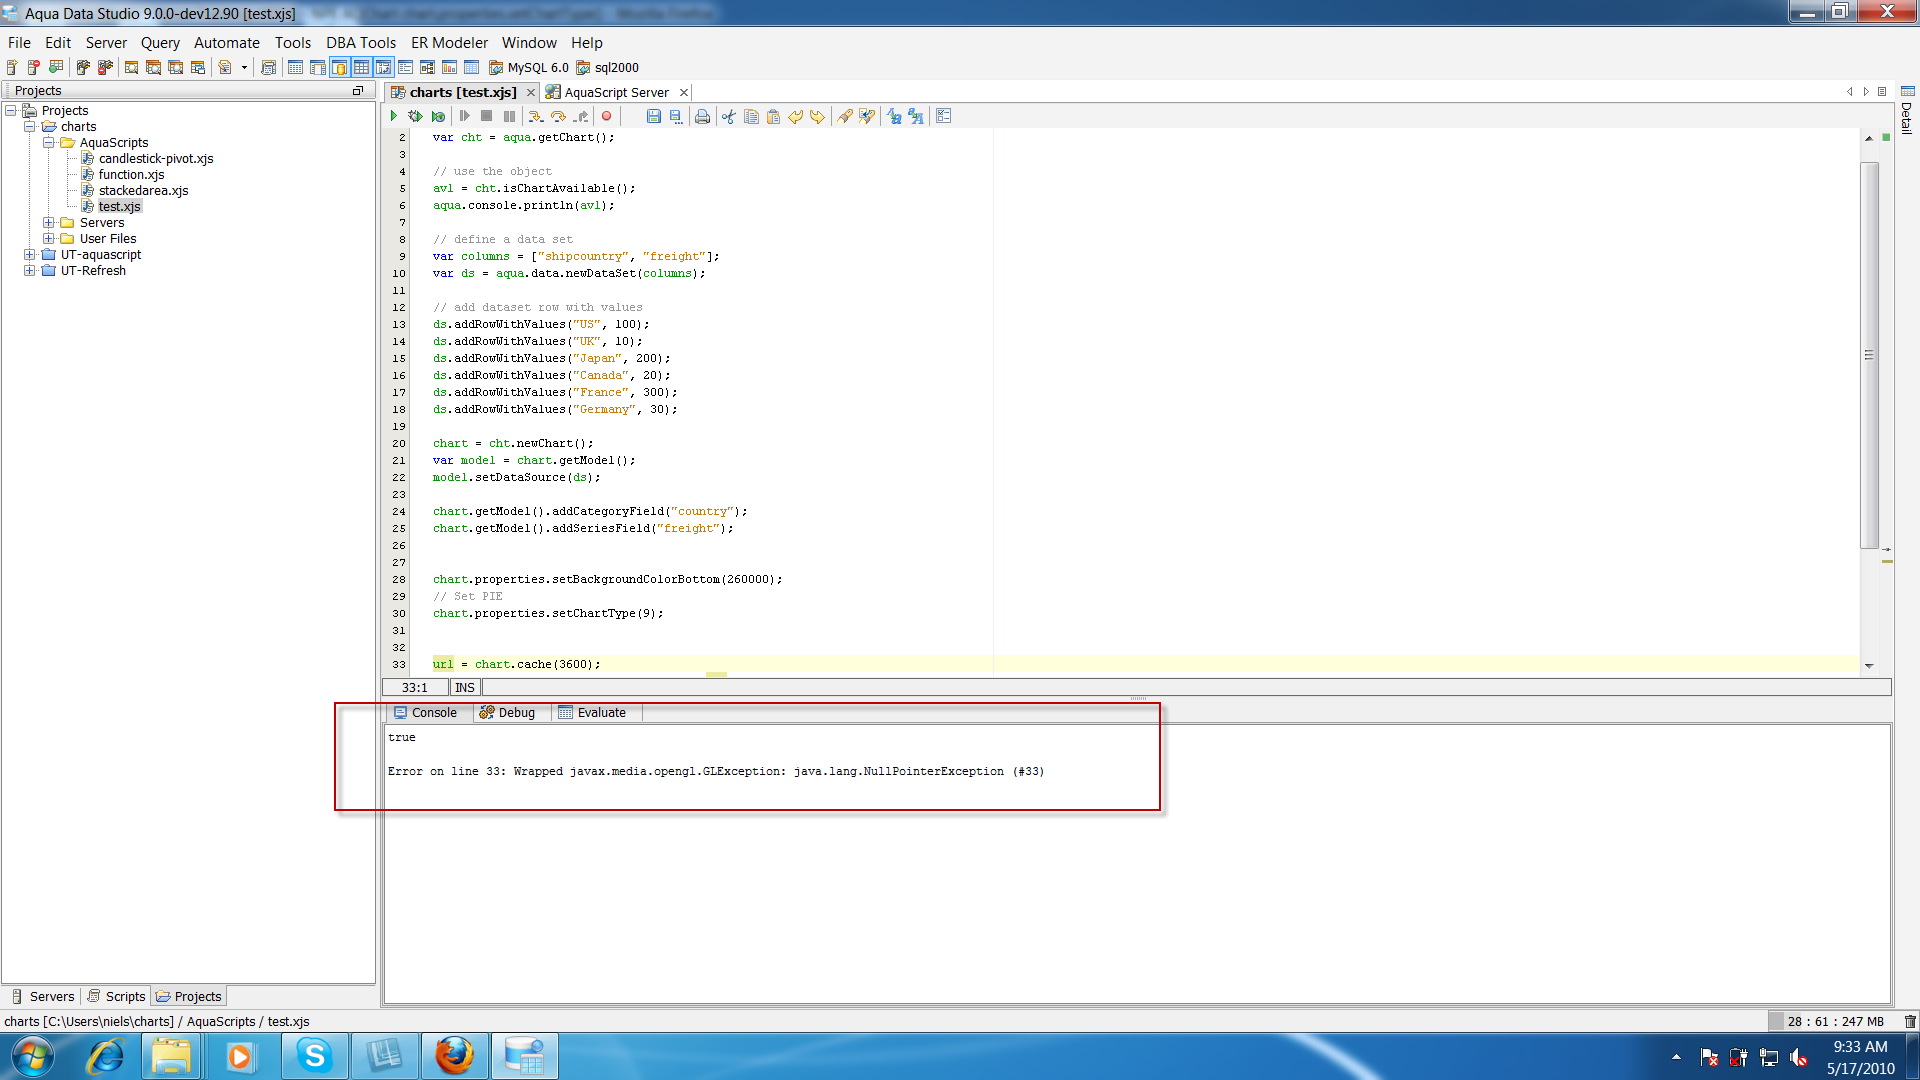Toggle the INS insert mode indicator
Image resolution: width=1920 pixels, height=1080 pixels.
tap(465, 688)
